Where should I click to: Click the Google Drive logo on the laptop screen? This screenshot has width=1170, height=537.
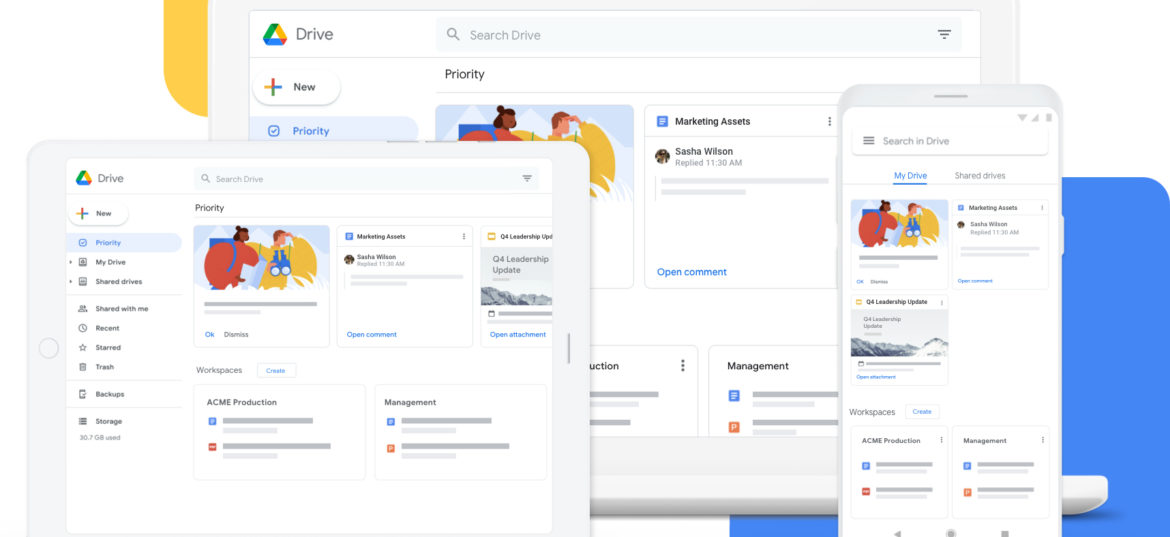click(275, 35)
